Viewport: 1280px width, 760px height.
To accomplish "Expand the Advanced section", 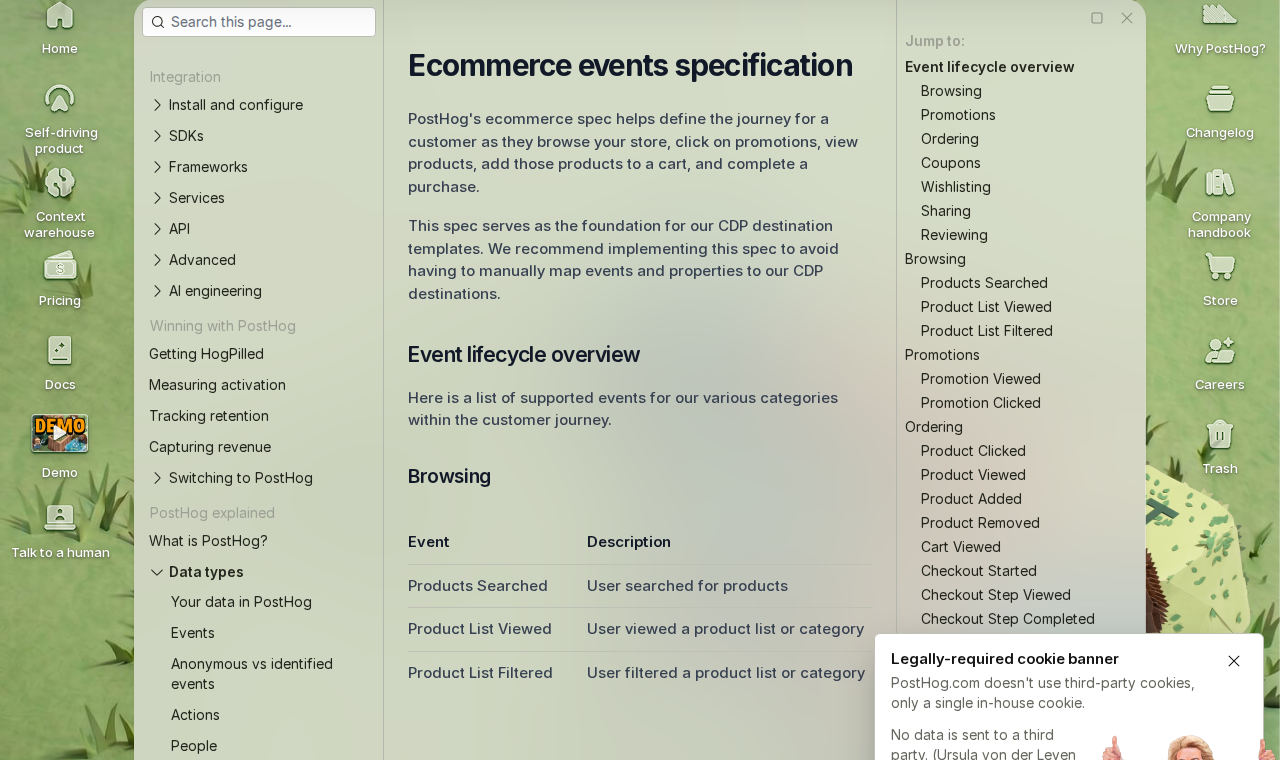I will pos(259,260).
